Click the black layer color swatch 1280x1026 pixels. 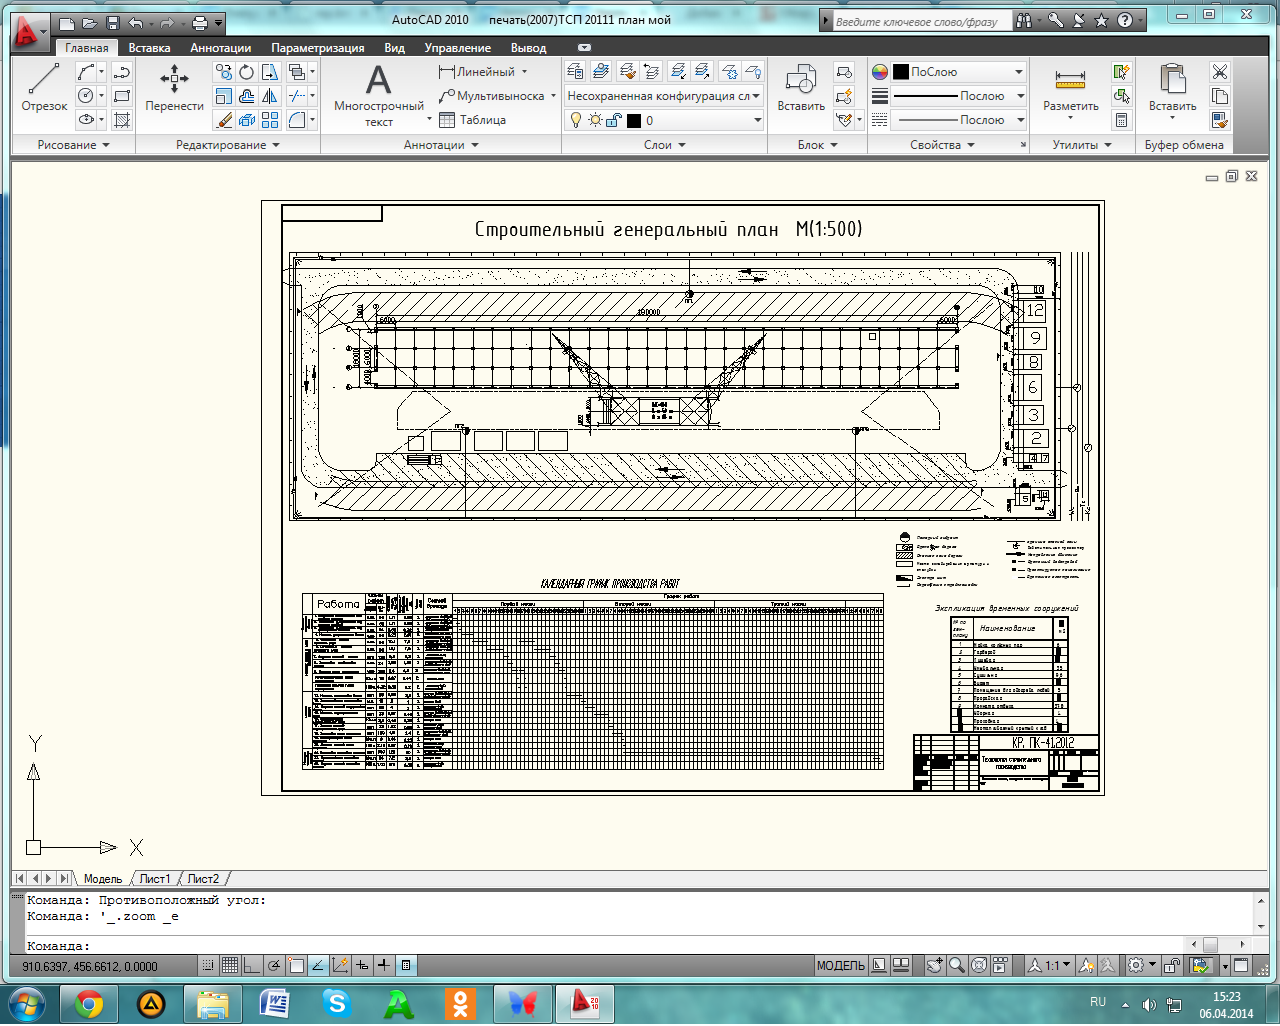634,120
